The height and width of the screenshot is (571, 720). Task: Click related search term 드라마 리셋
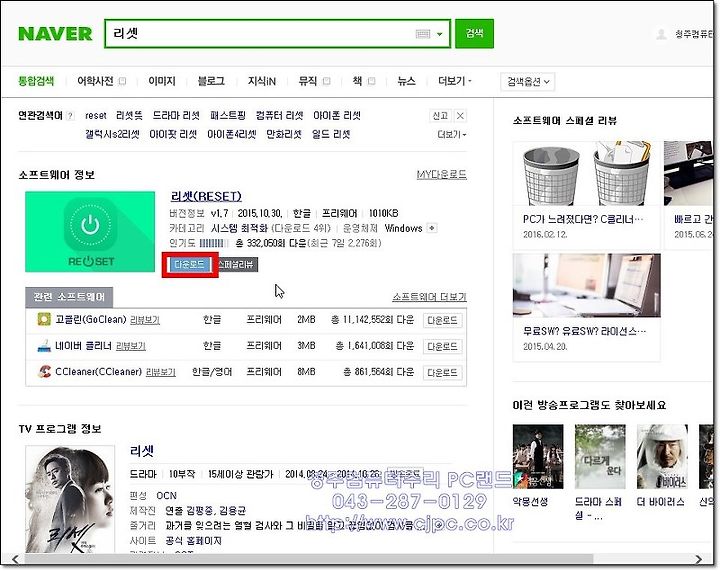coord(176,116)
